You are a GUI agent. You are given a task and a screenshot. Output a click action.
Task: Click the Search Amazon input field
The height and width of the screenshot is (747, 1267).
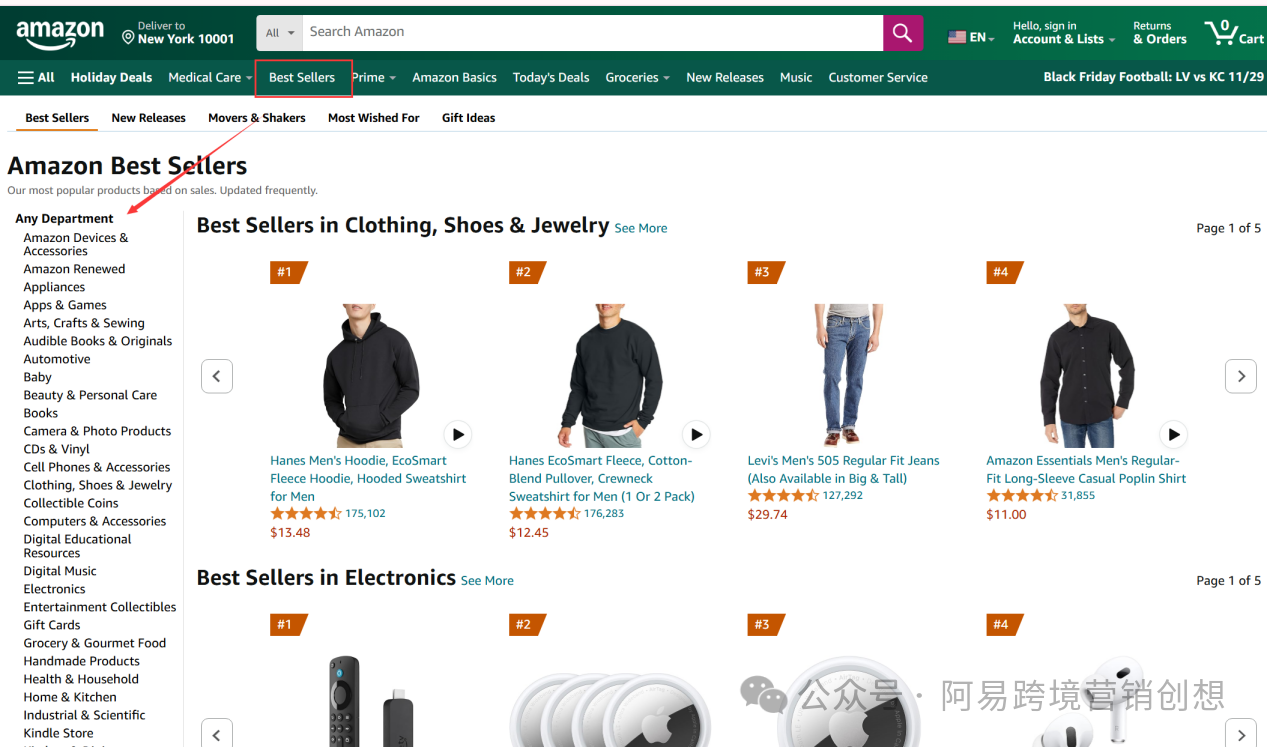click(x=592, y=32)
